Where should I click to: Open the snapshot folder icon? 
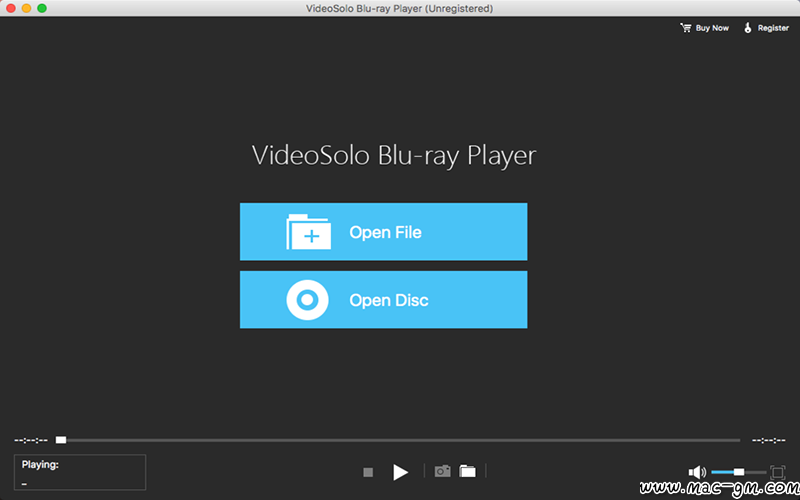[467, 471]
